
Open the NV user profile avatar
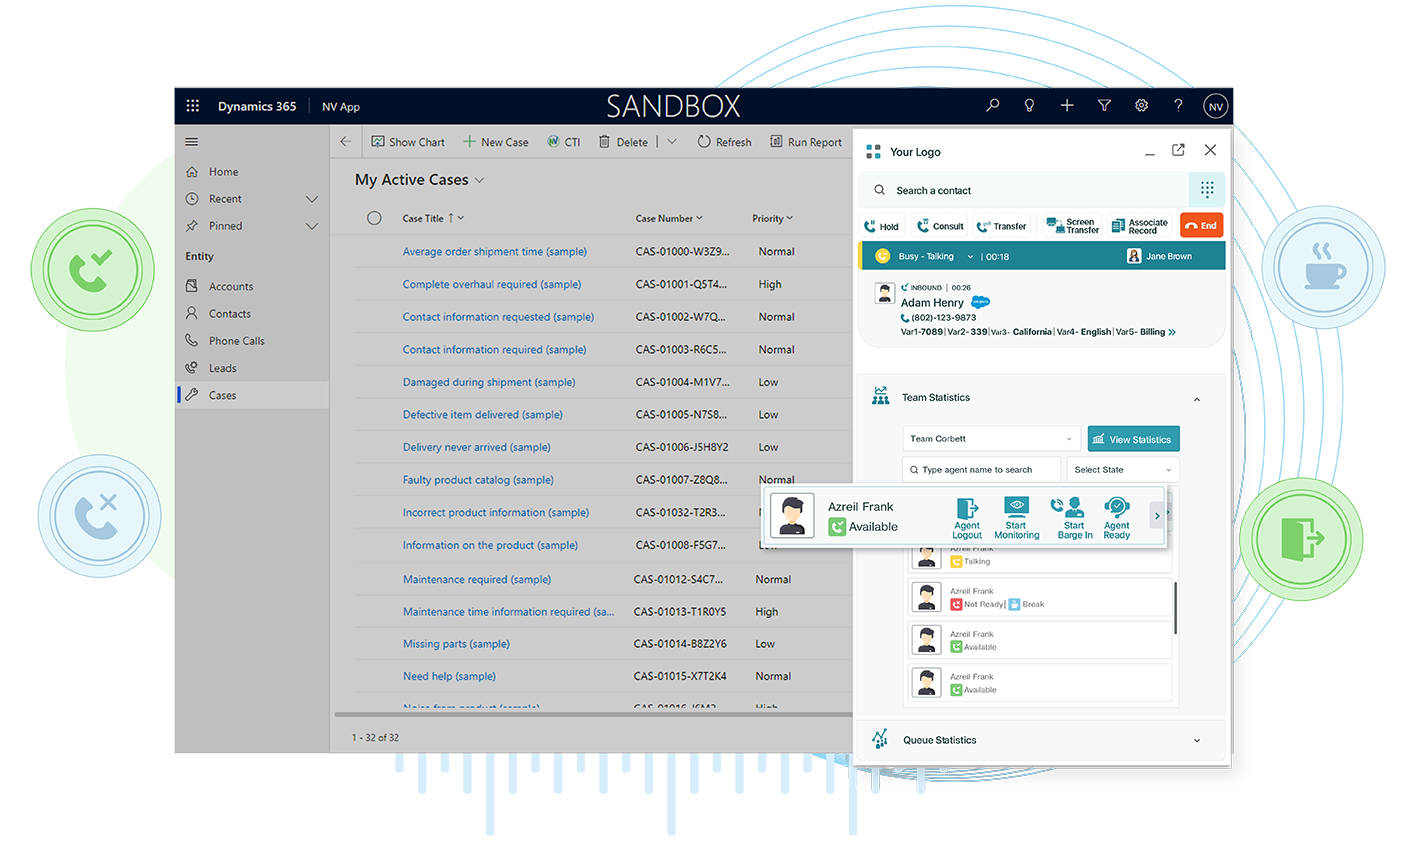pos(1215,106)
